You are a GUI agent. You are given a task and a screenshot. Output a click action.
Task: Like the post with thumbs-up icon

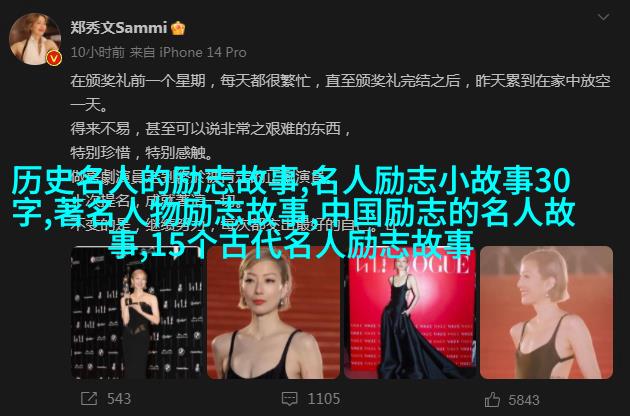click(492, 399)
